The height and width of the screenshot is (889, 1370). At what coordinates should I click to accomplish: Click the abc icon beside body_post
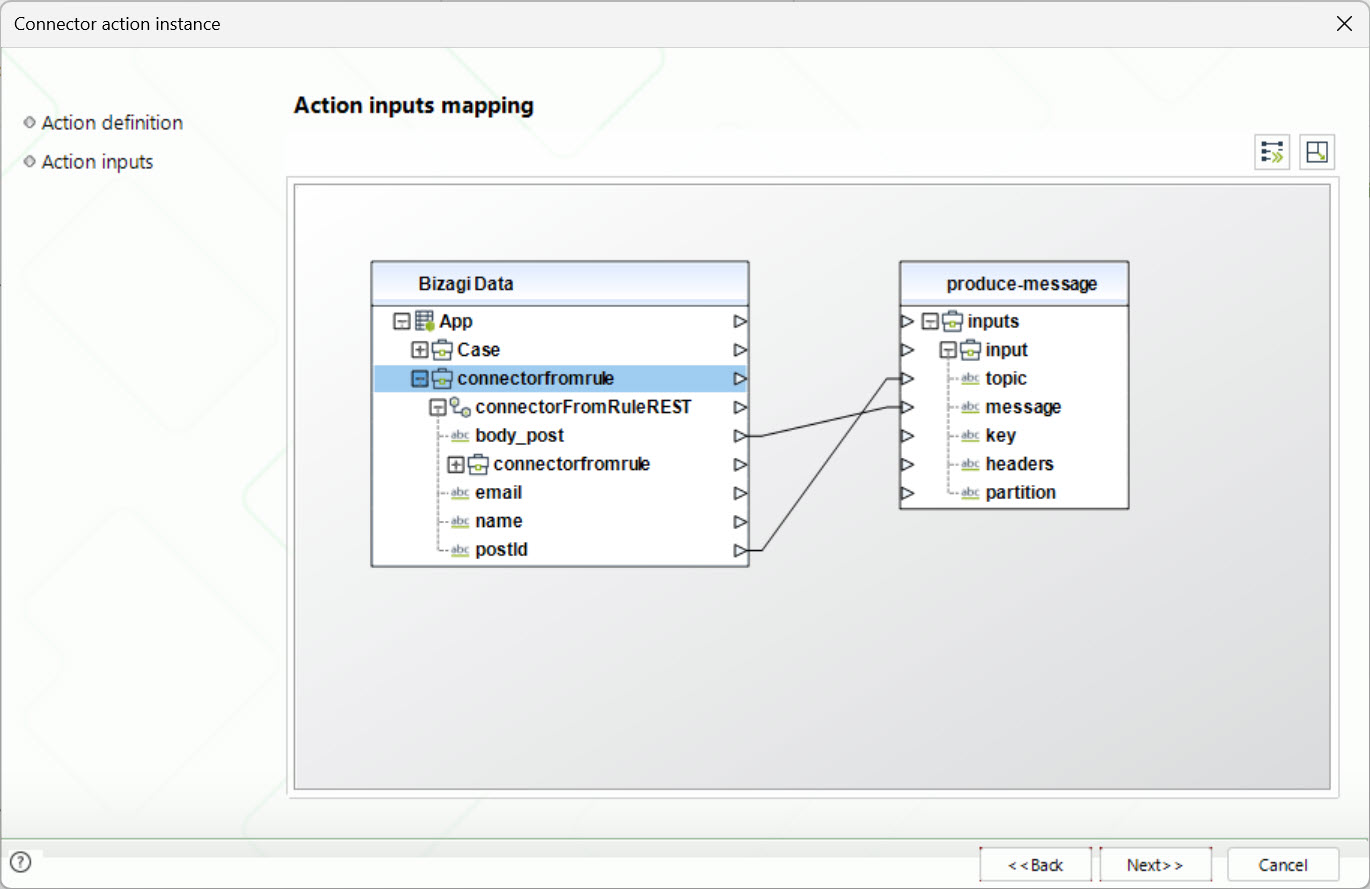pyautogui.click(x=460, y=436)
